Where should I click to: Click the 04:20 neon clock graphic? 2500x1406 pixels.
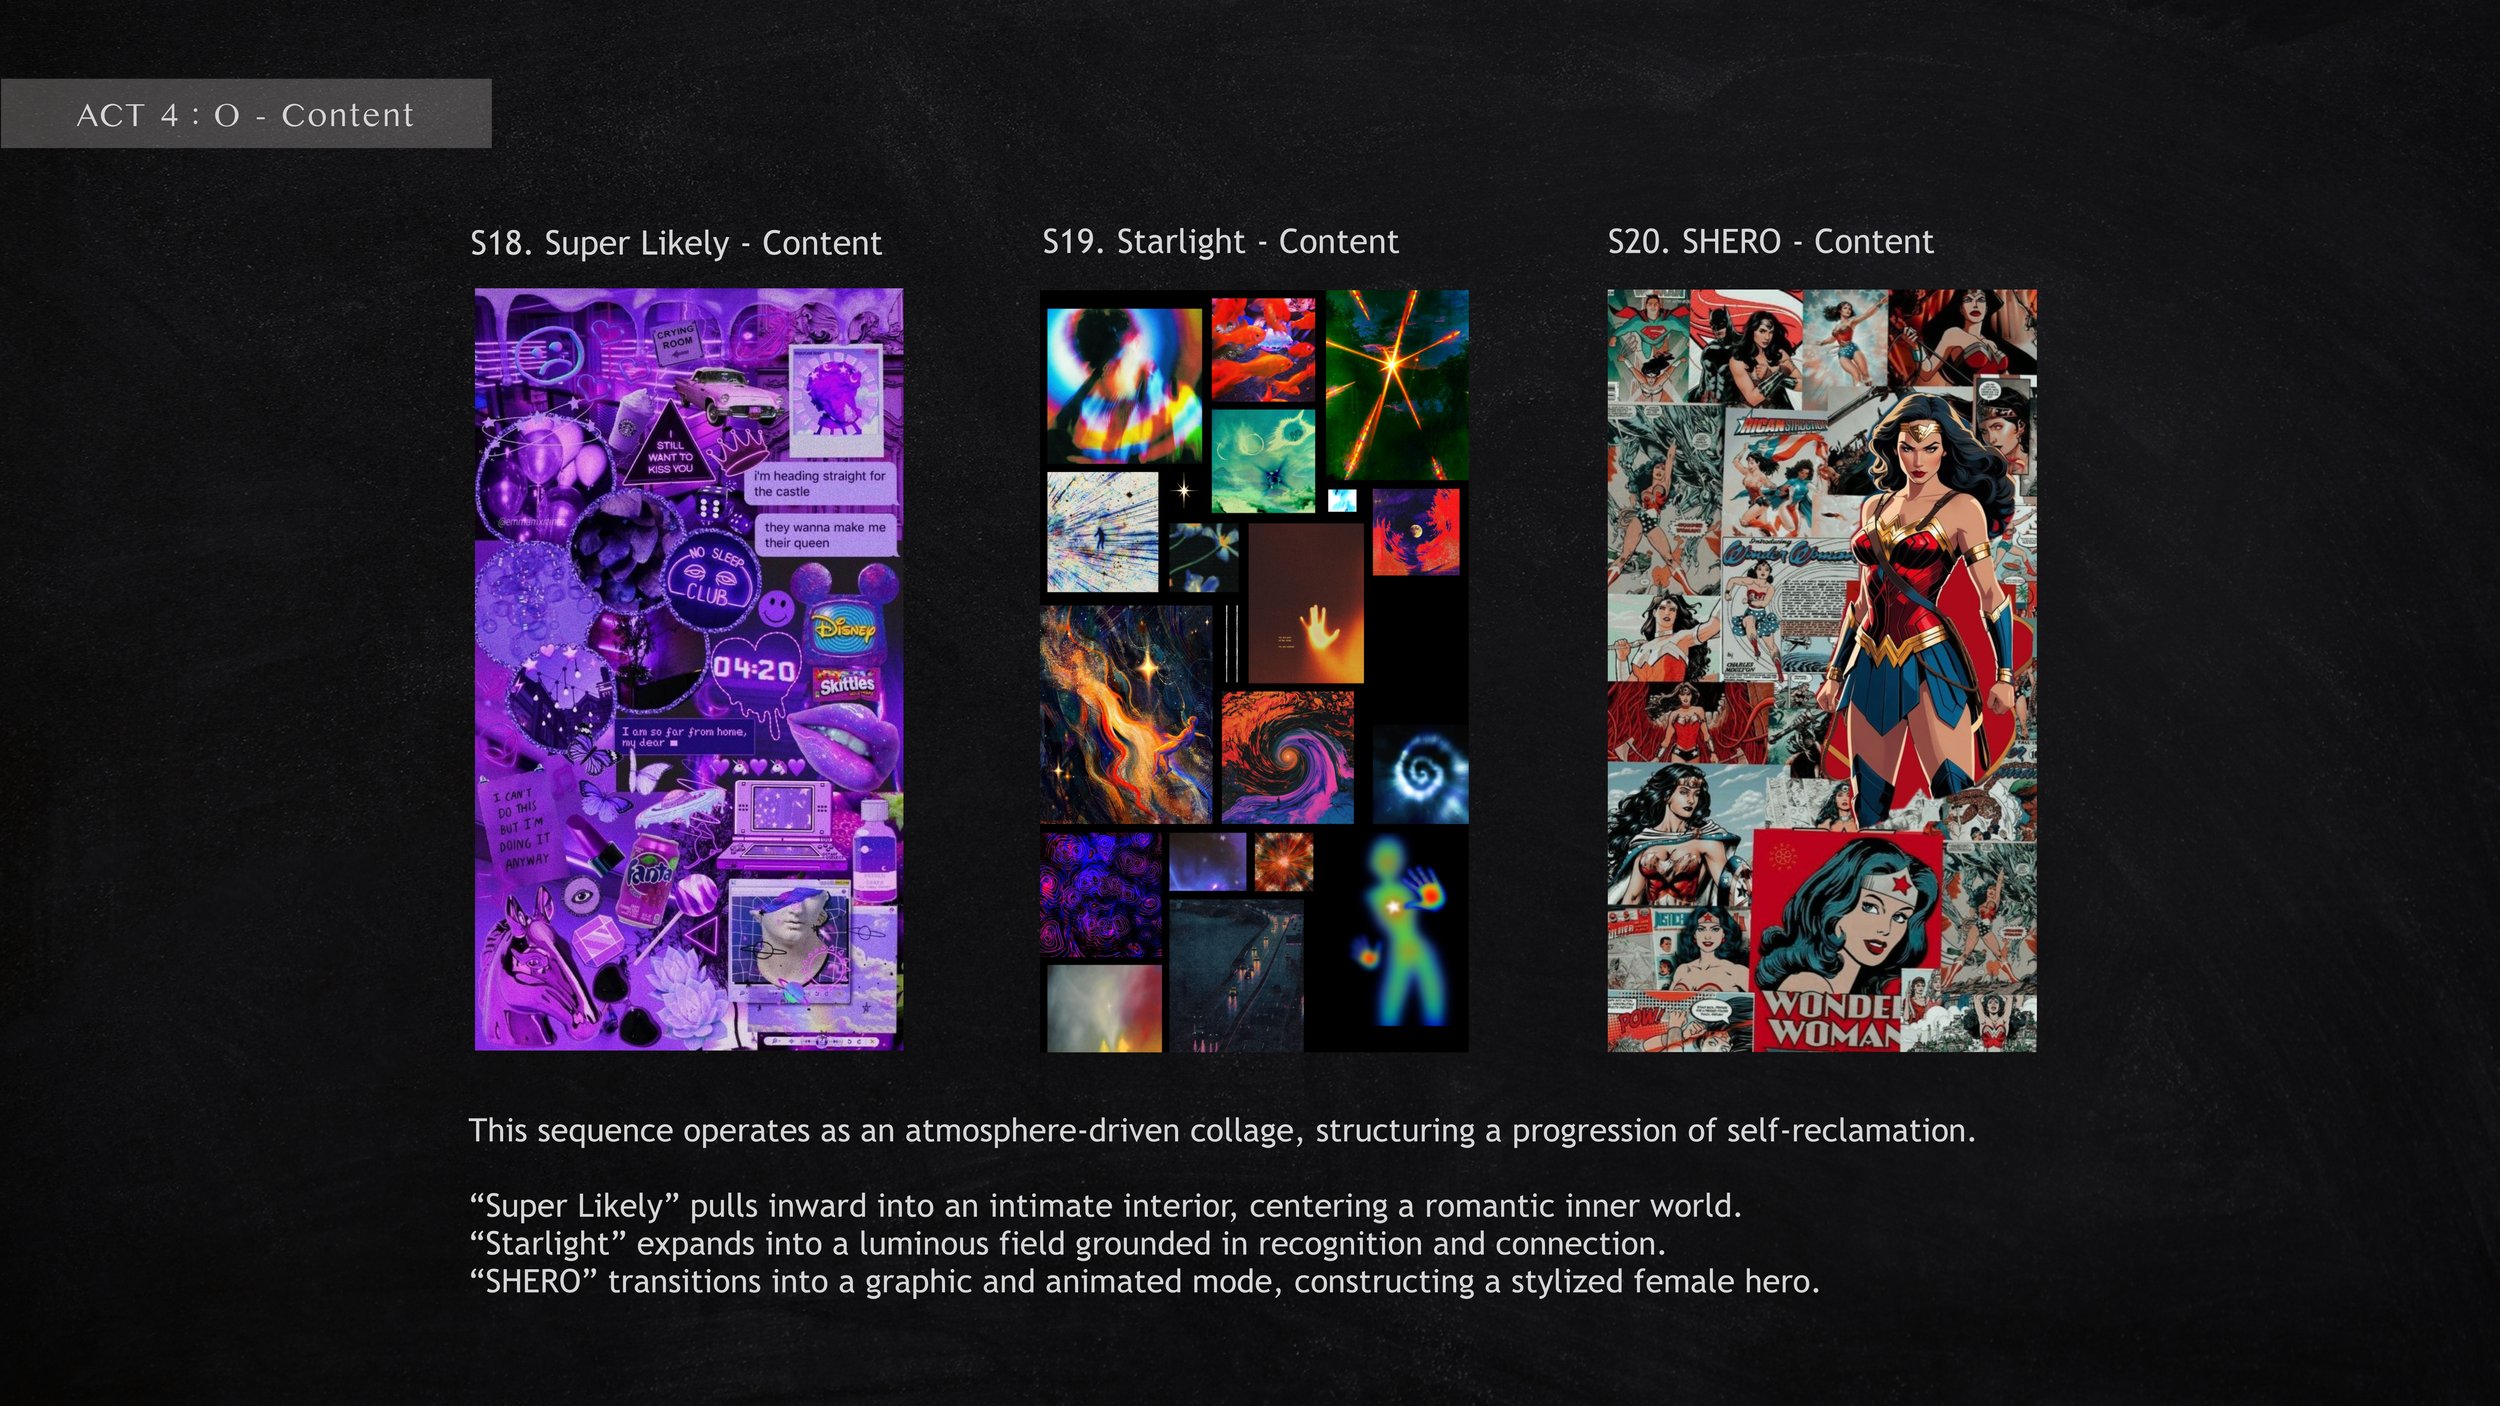755,670
